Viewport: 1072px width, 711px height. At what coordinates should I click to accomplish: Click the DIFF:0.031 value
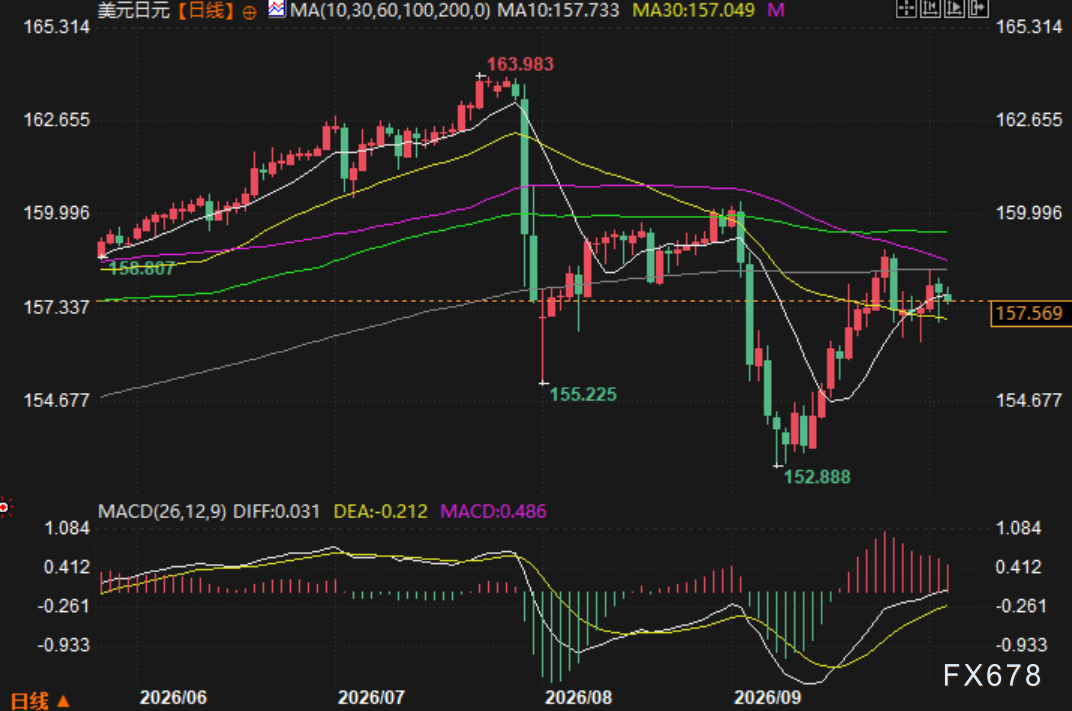276,511
